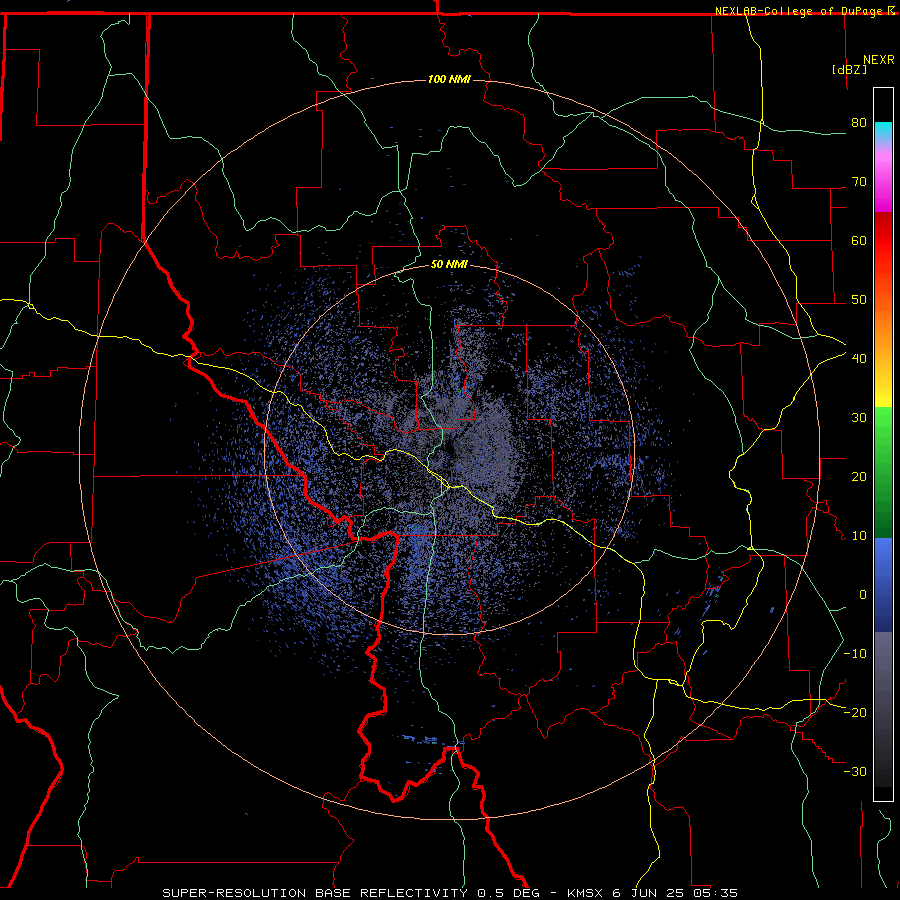Click the -10 value on the dBZ scale

click(855, 654)
